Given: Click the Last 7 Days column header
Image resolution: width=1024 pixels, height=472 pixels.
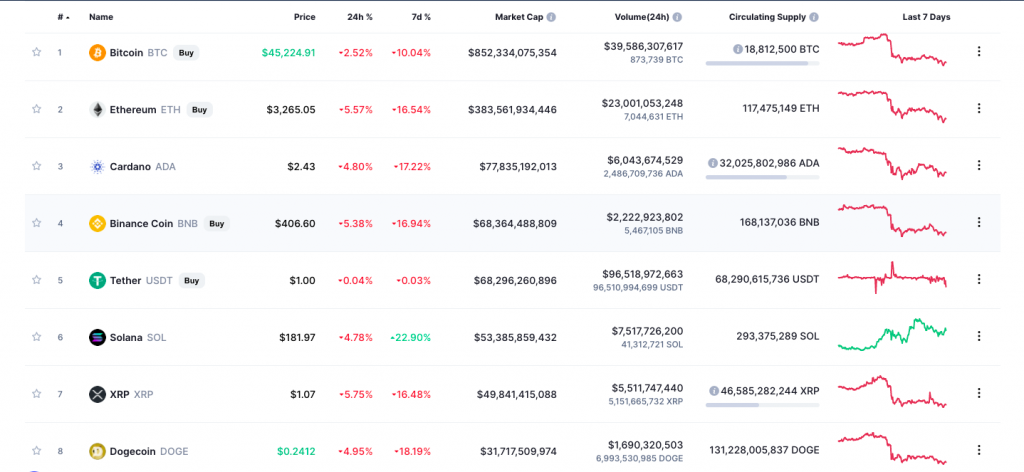Looking at the screenshot, I should point(926,17).
